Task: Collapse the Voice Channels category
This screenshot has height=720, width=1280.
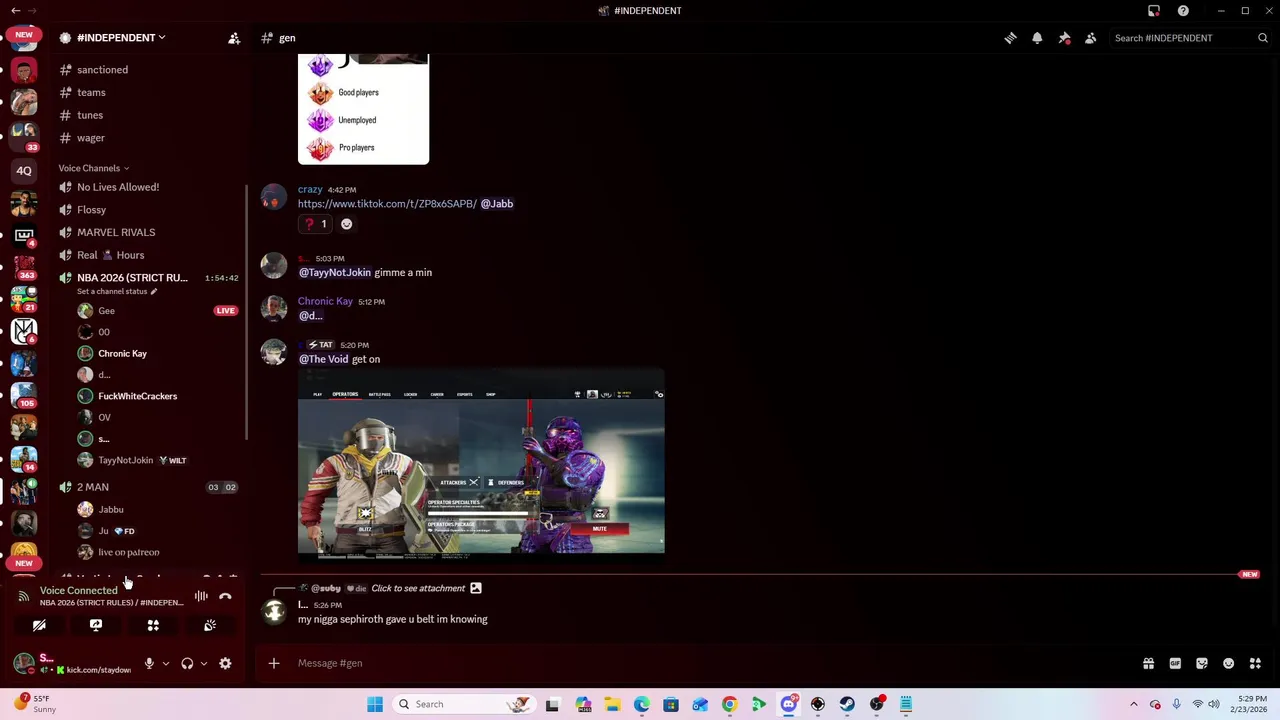Action: [x=93, y=168]
